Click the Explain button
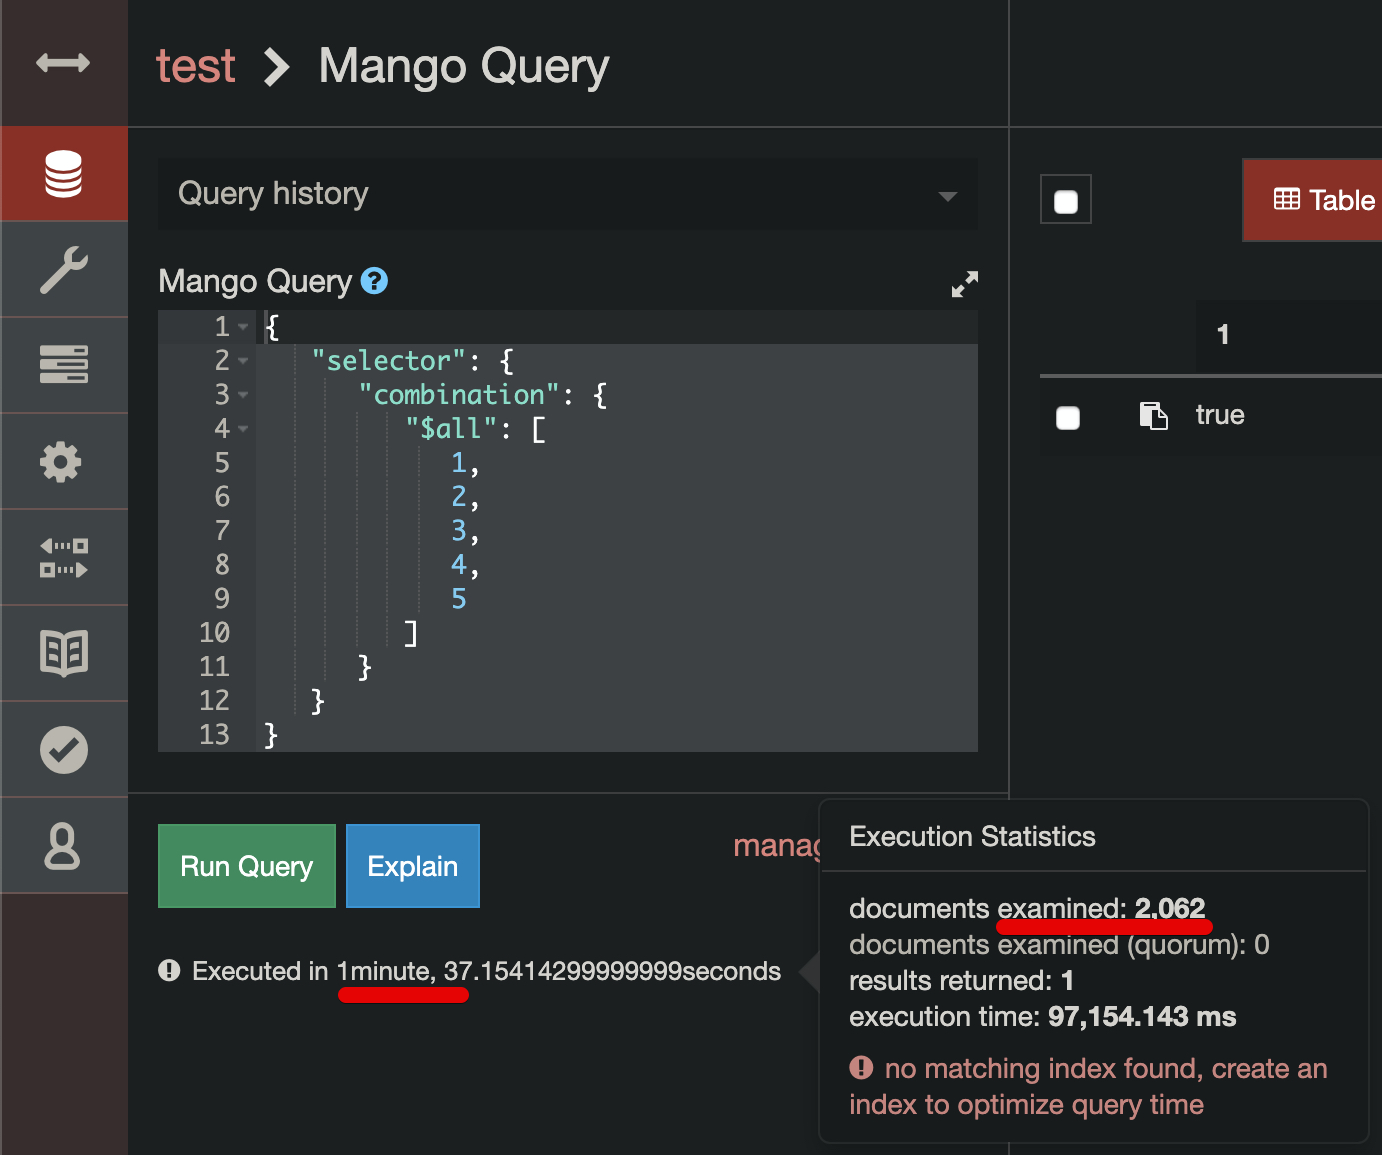Image resolution: width=1382 pixels, height=1155 pixels. [x=412, y=866]
